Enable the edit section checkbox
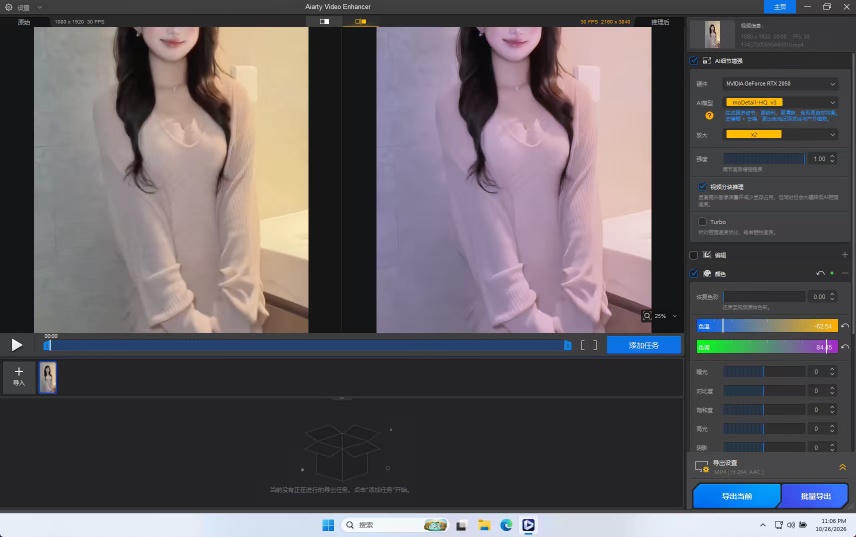This screenshot has height=537, width=856. click(x=693, y=255)
